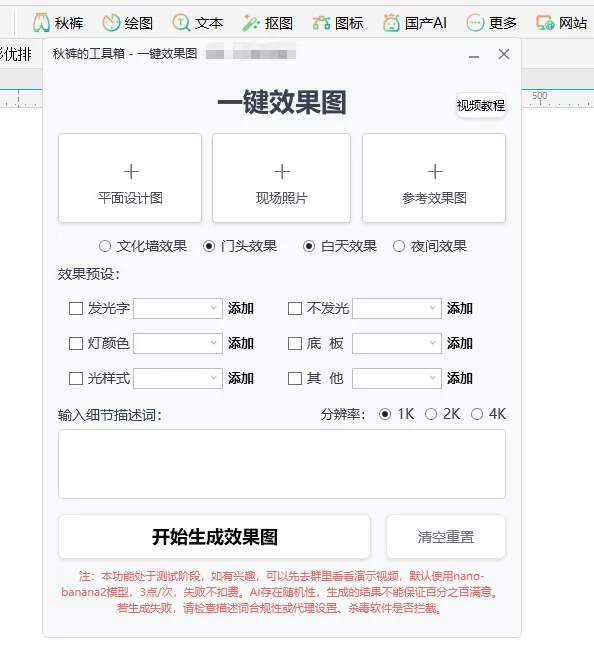Open the 抠图 magic wand icon
This screenshot has height=661, width=594.
tap(251, 23)
